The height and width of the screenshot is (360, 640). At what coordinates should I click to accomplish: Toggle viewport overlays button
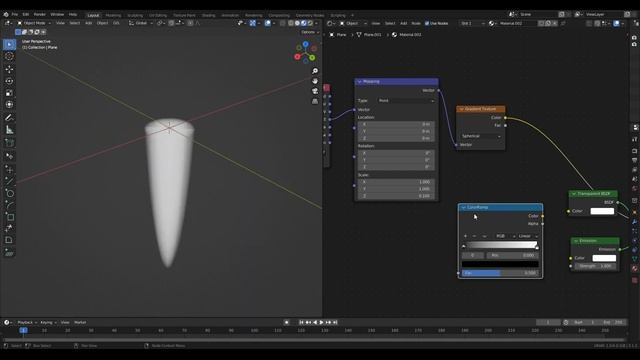tap(268, 23)
